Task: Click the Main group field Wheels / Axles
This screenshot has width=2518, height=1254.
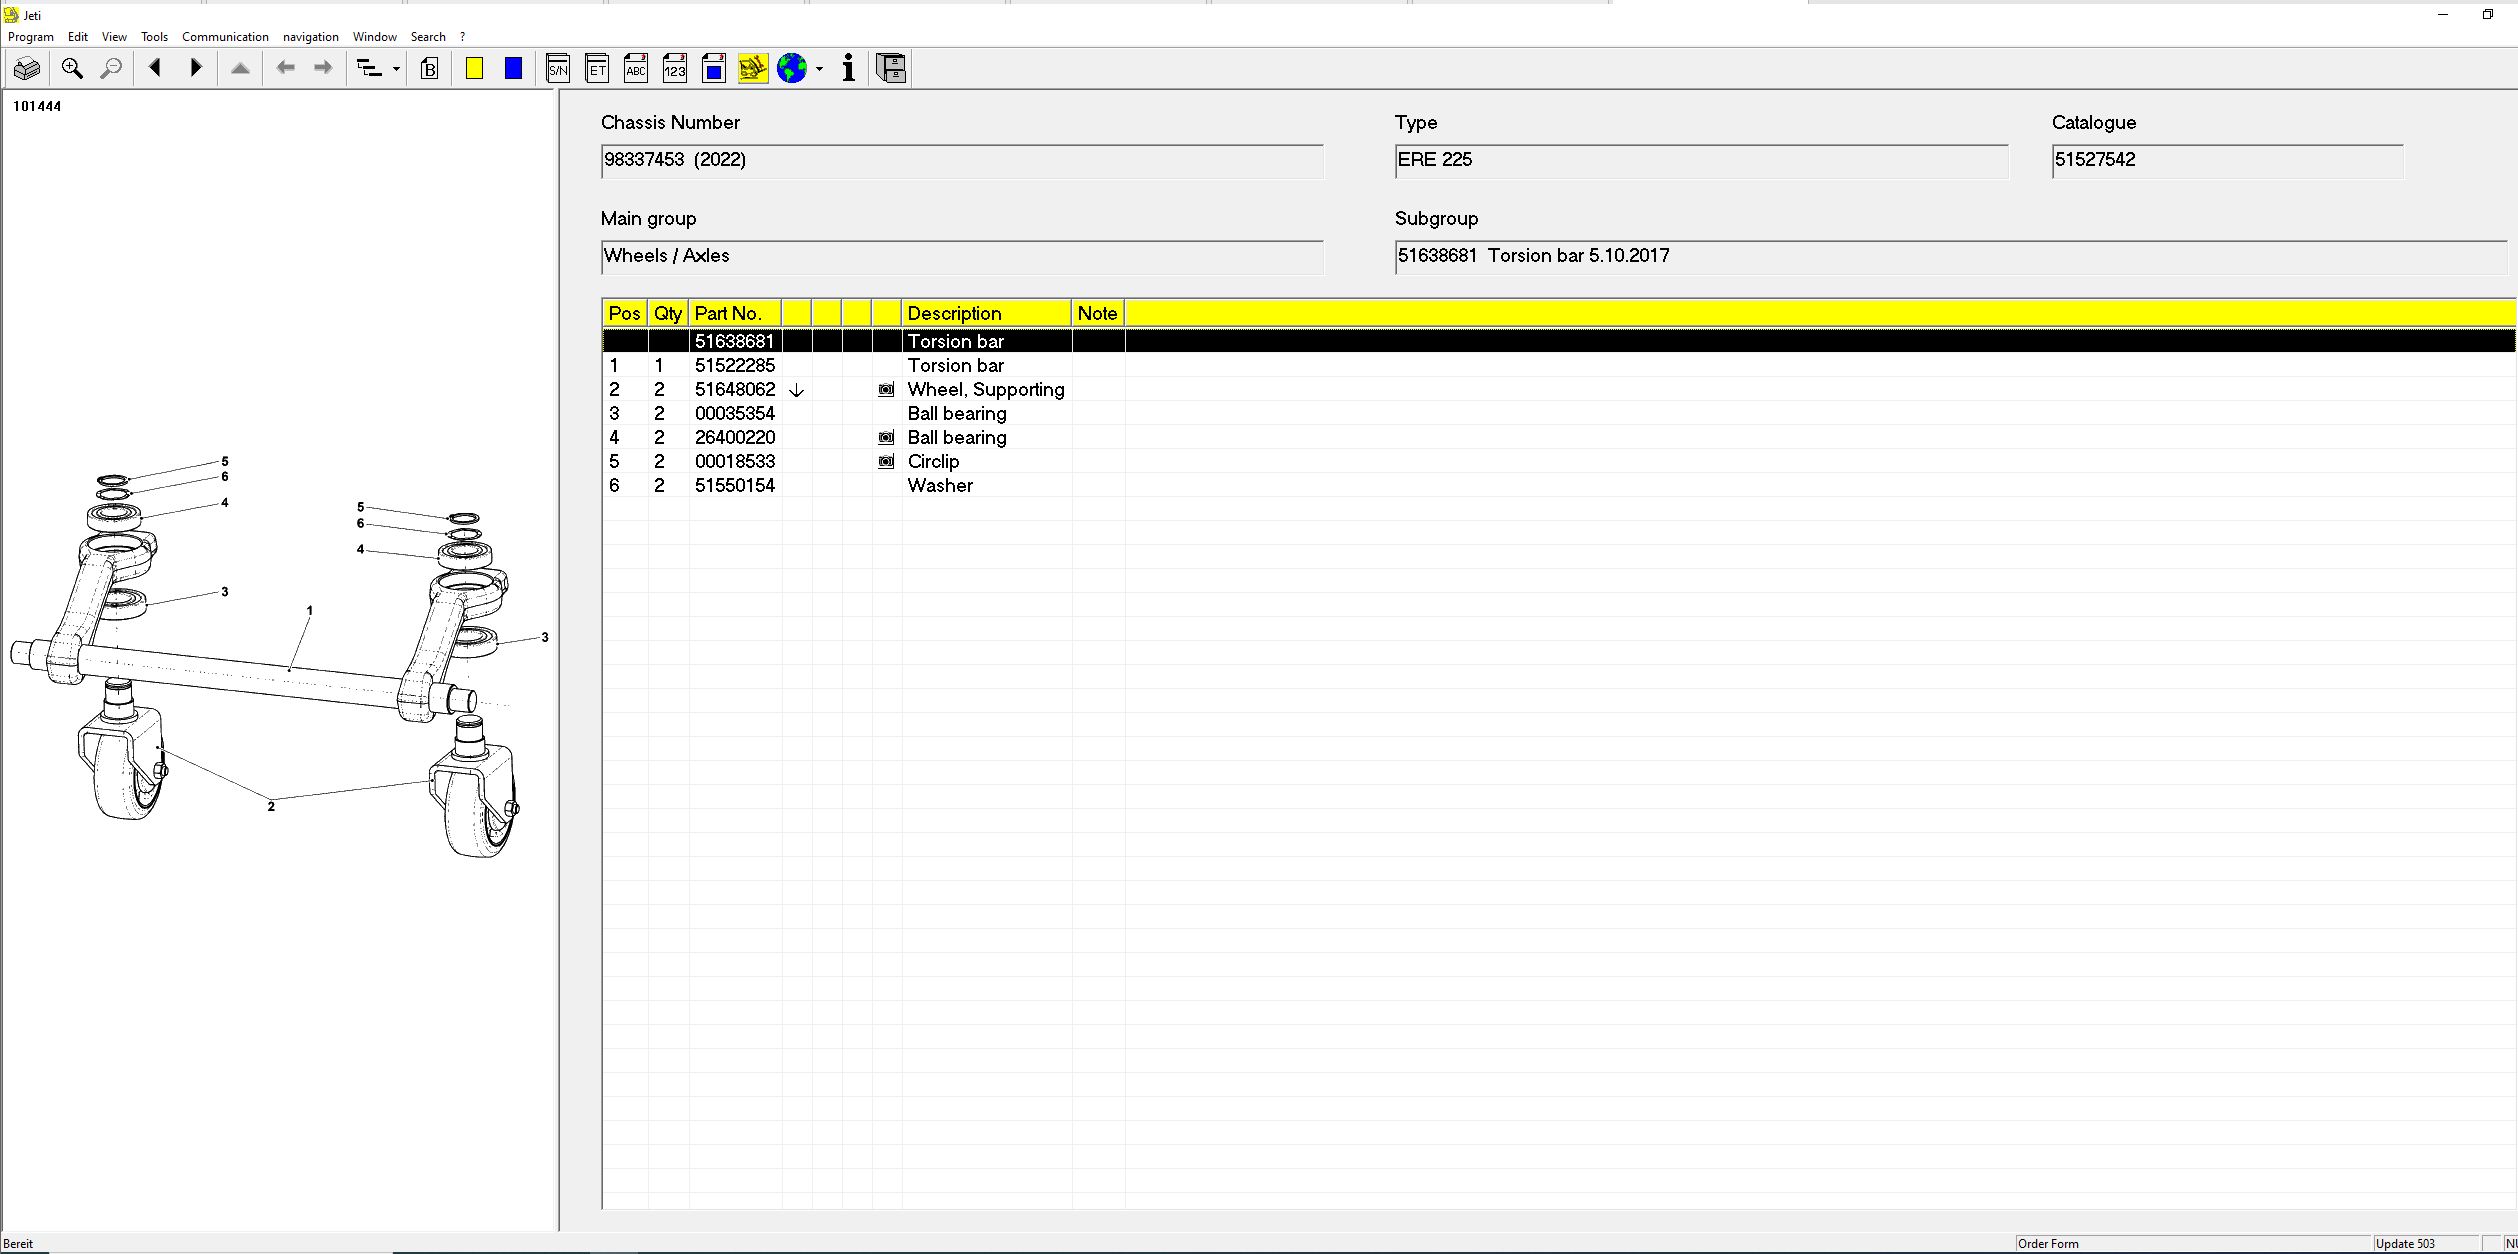Action: click(962, 256)
